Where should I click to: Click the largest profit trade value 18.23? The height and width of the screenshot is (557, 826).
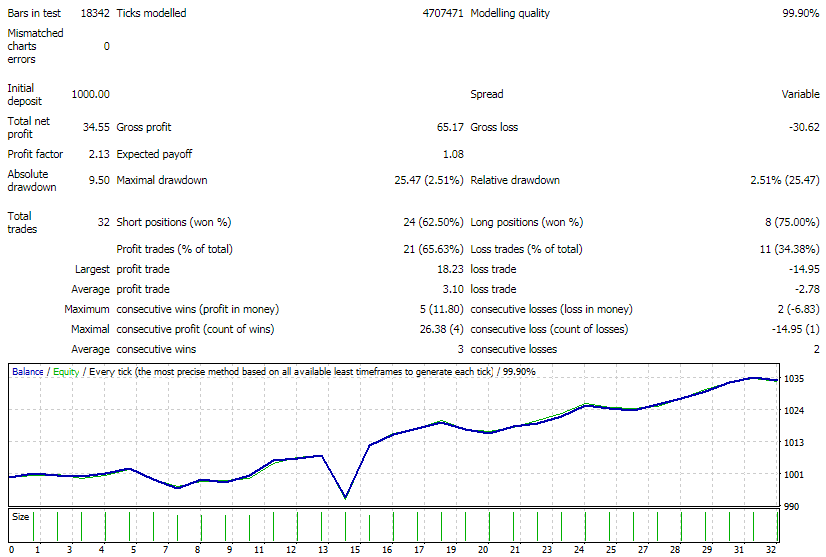coord(450,269)
